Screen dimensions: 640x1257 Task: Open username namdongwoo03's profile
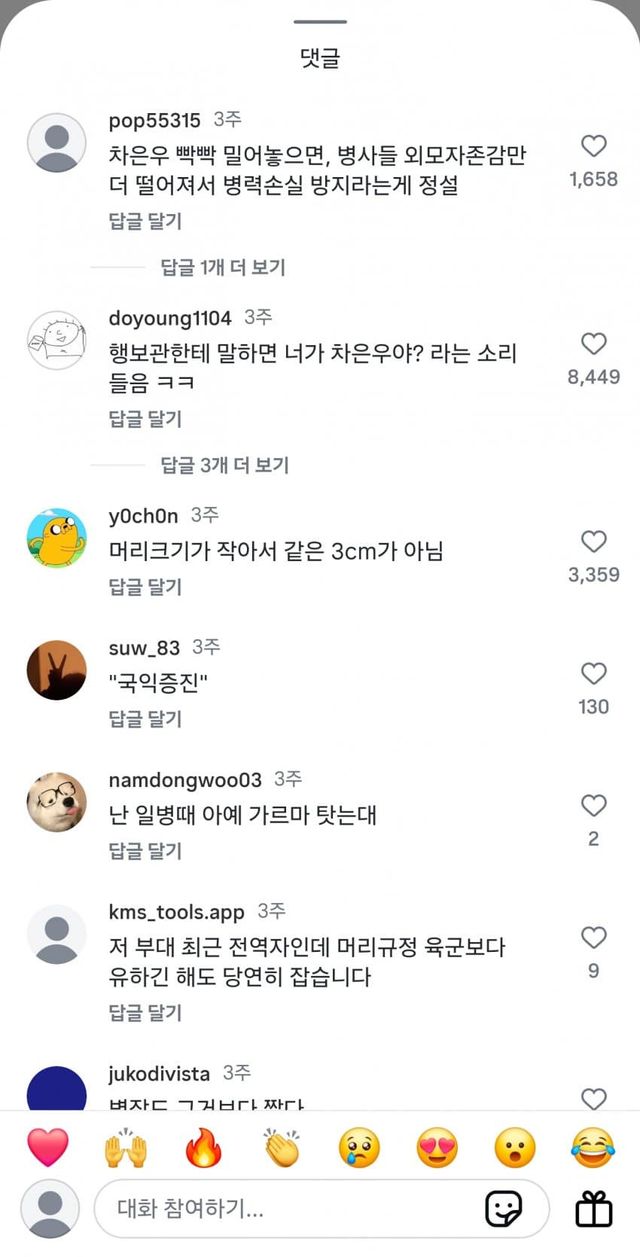click(x=185, y=779)
